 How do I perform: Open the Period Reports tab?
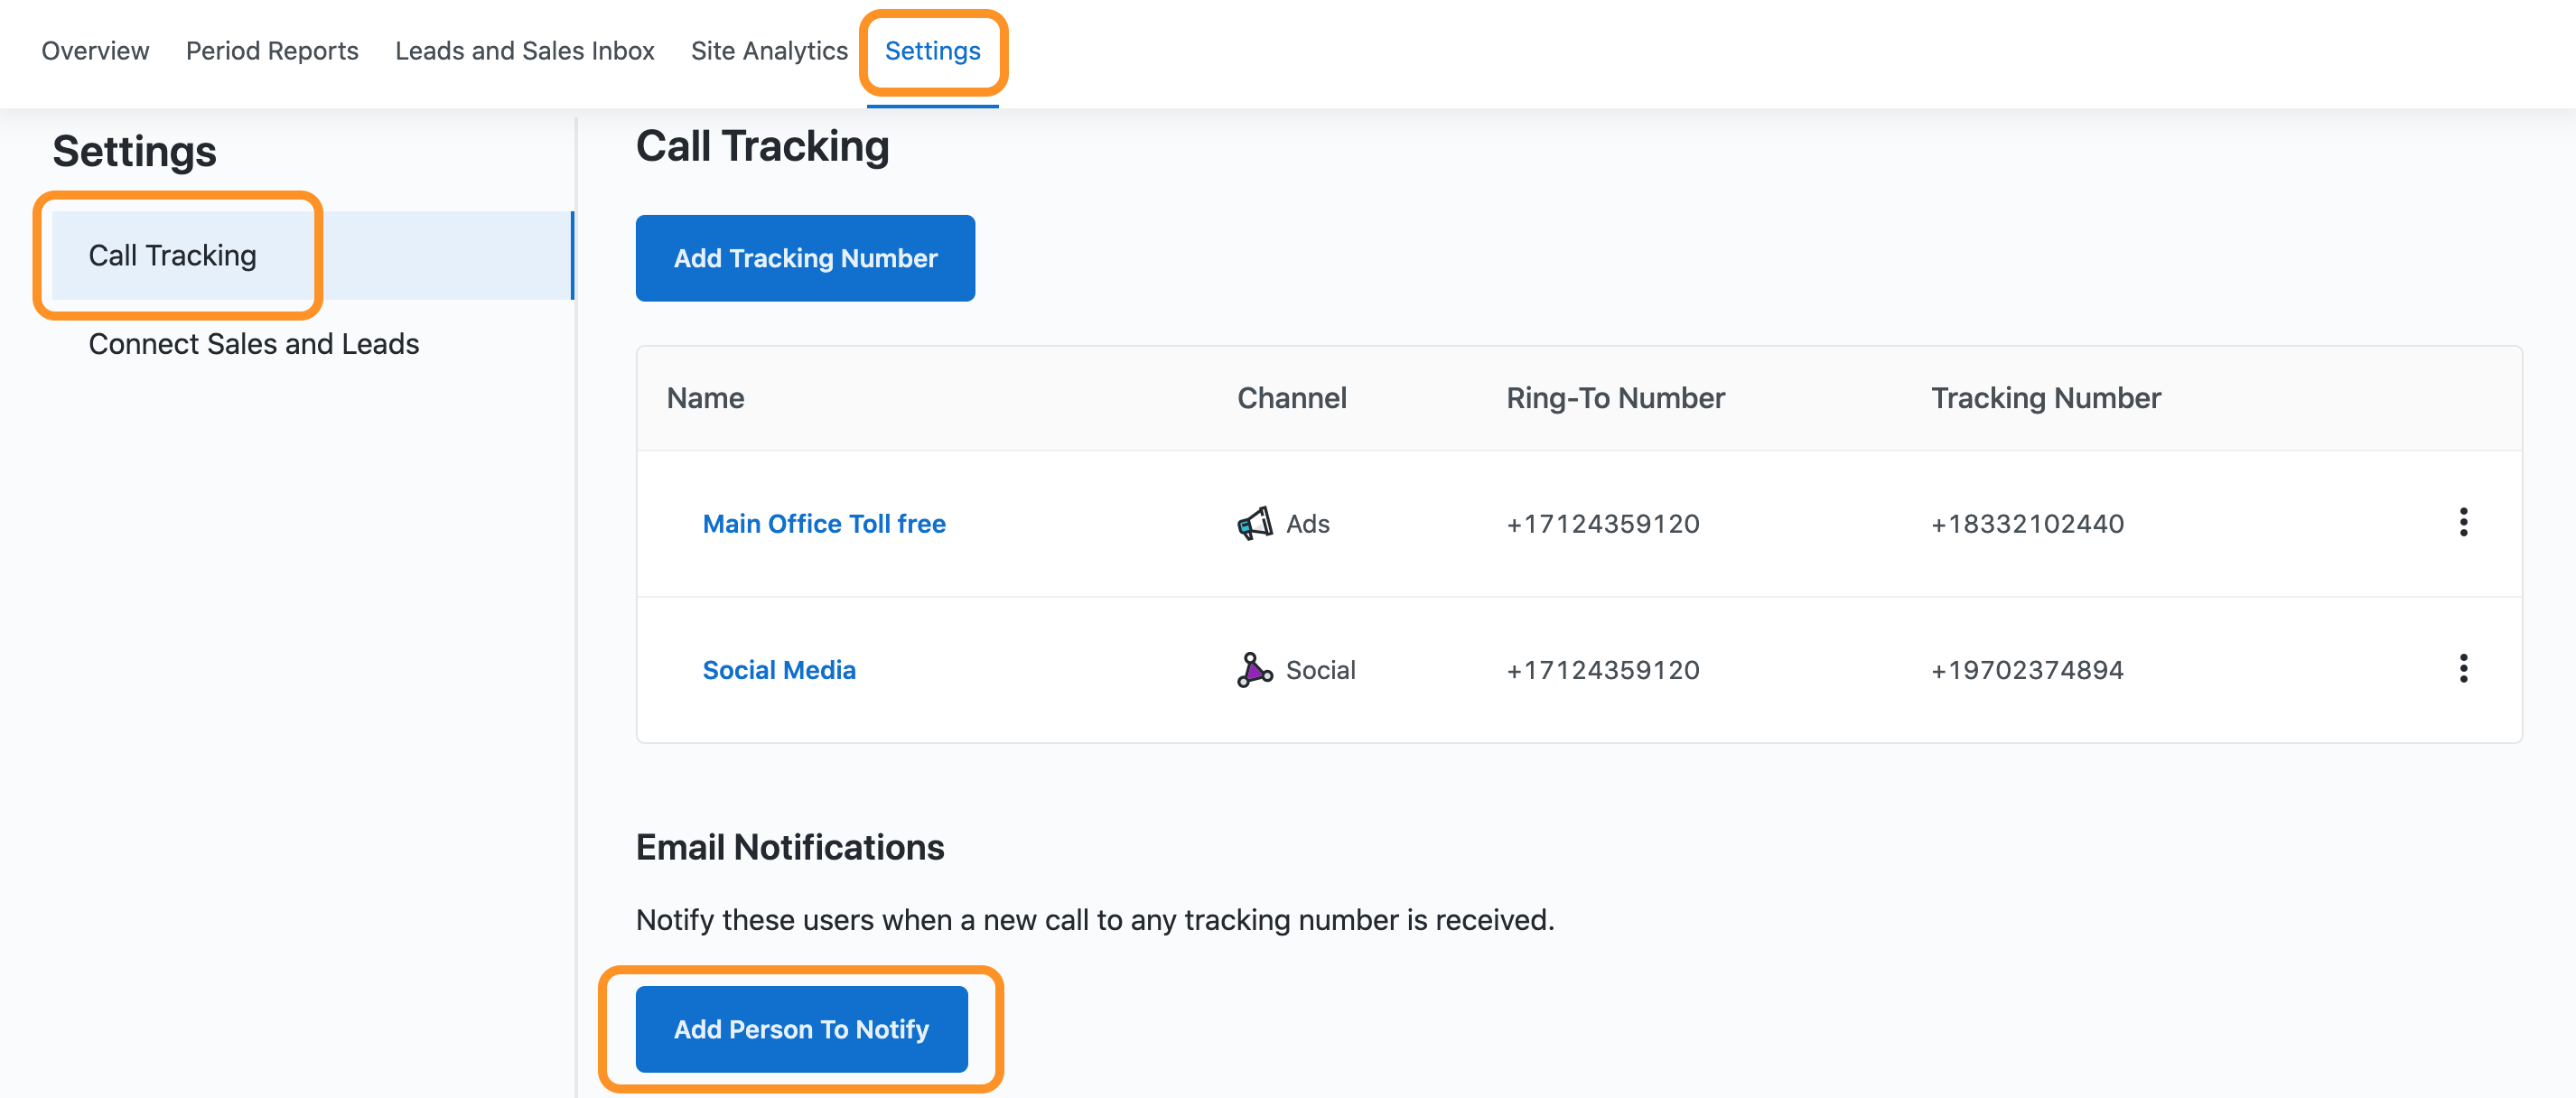[272, 51]
